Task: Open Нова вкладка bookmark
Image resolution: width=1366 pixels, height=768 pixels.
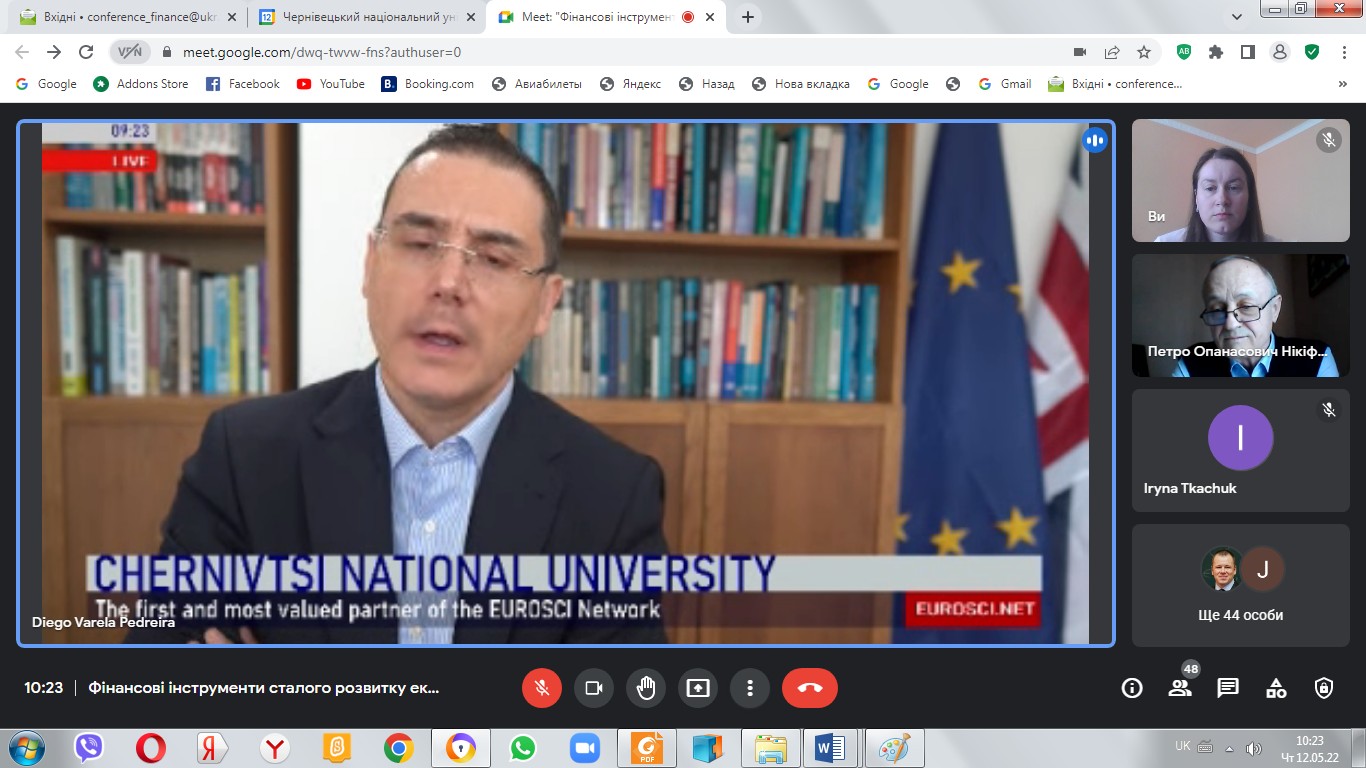Action: (801, 84)
